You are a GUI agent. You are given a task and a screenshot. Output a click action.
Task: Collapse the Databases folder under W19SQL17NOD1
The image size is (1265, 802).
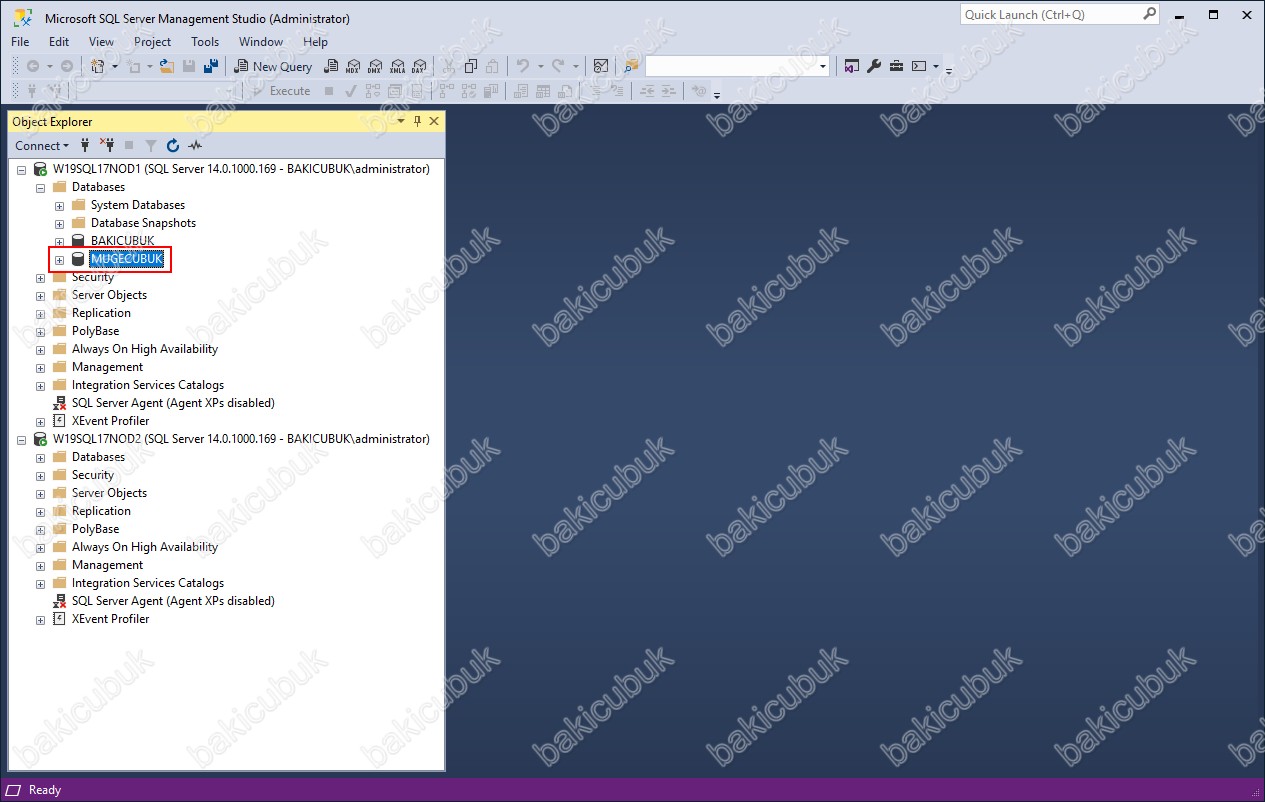pyautogui.click(x=40, y=188)
